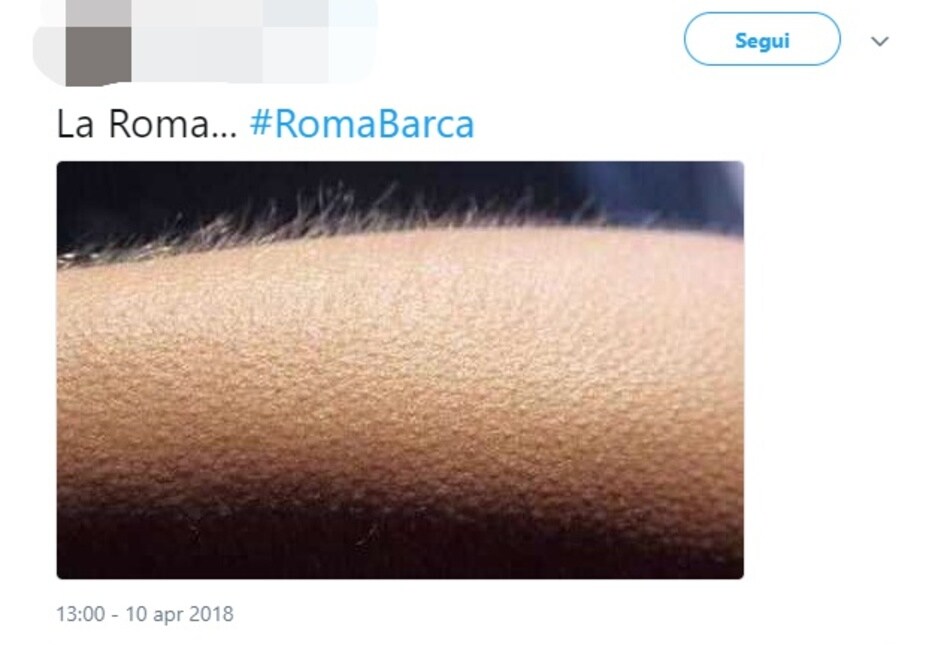Click the Segui follow button
This screenshot has height=645, width=935.
[761, 39]
